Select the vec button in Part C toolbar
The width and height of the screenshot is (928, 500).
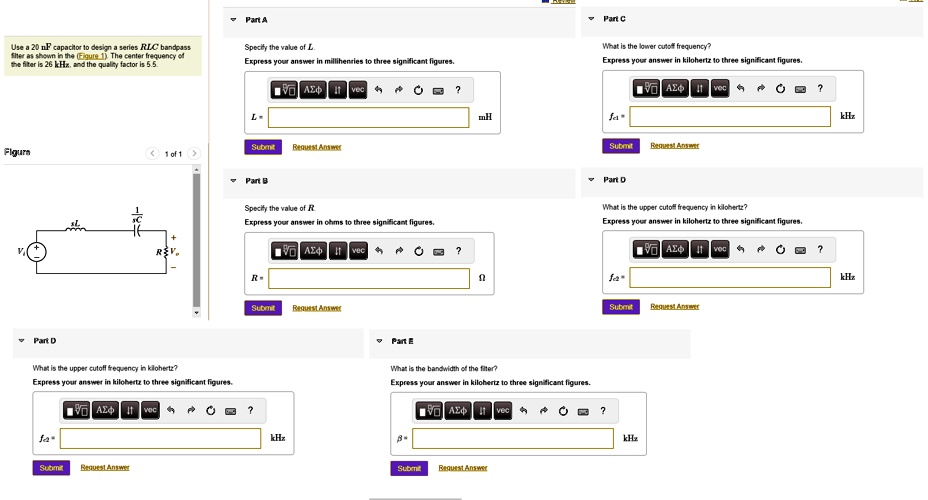click(720, 88)
